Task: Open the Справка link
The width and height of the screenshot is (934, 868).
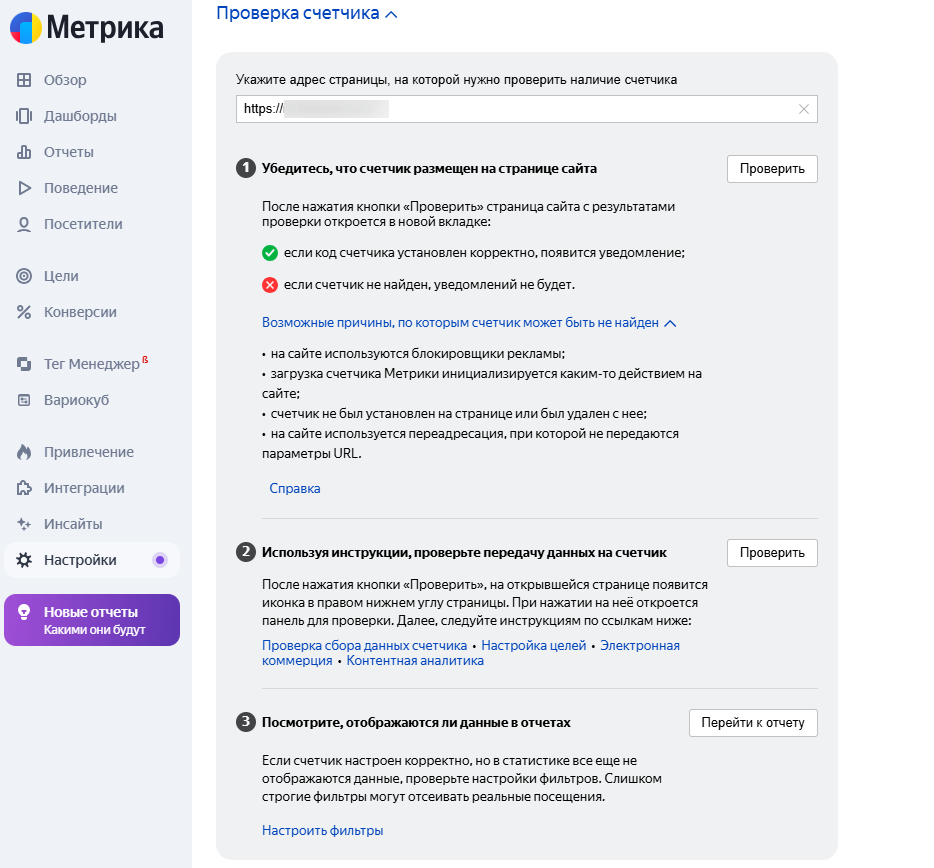Action: pyautogui.click(x=295, y=489)
